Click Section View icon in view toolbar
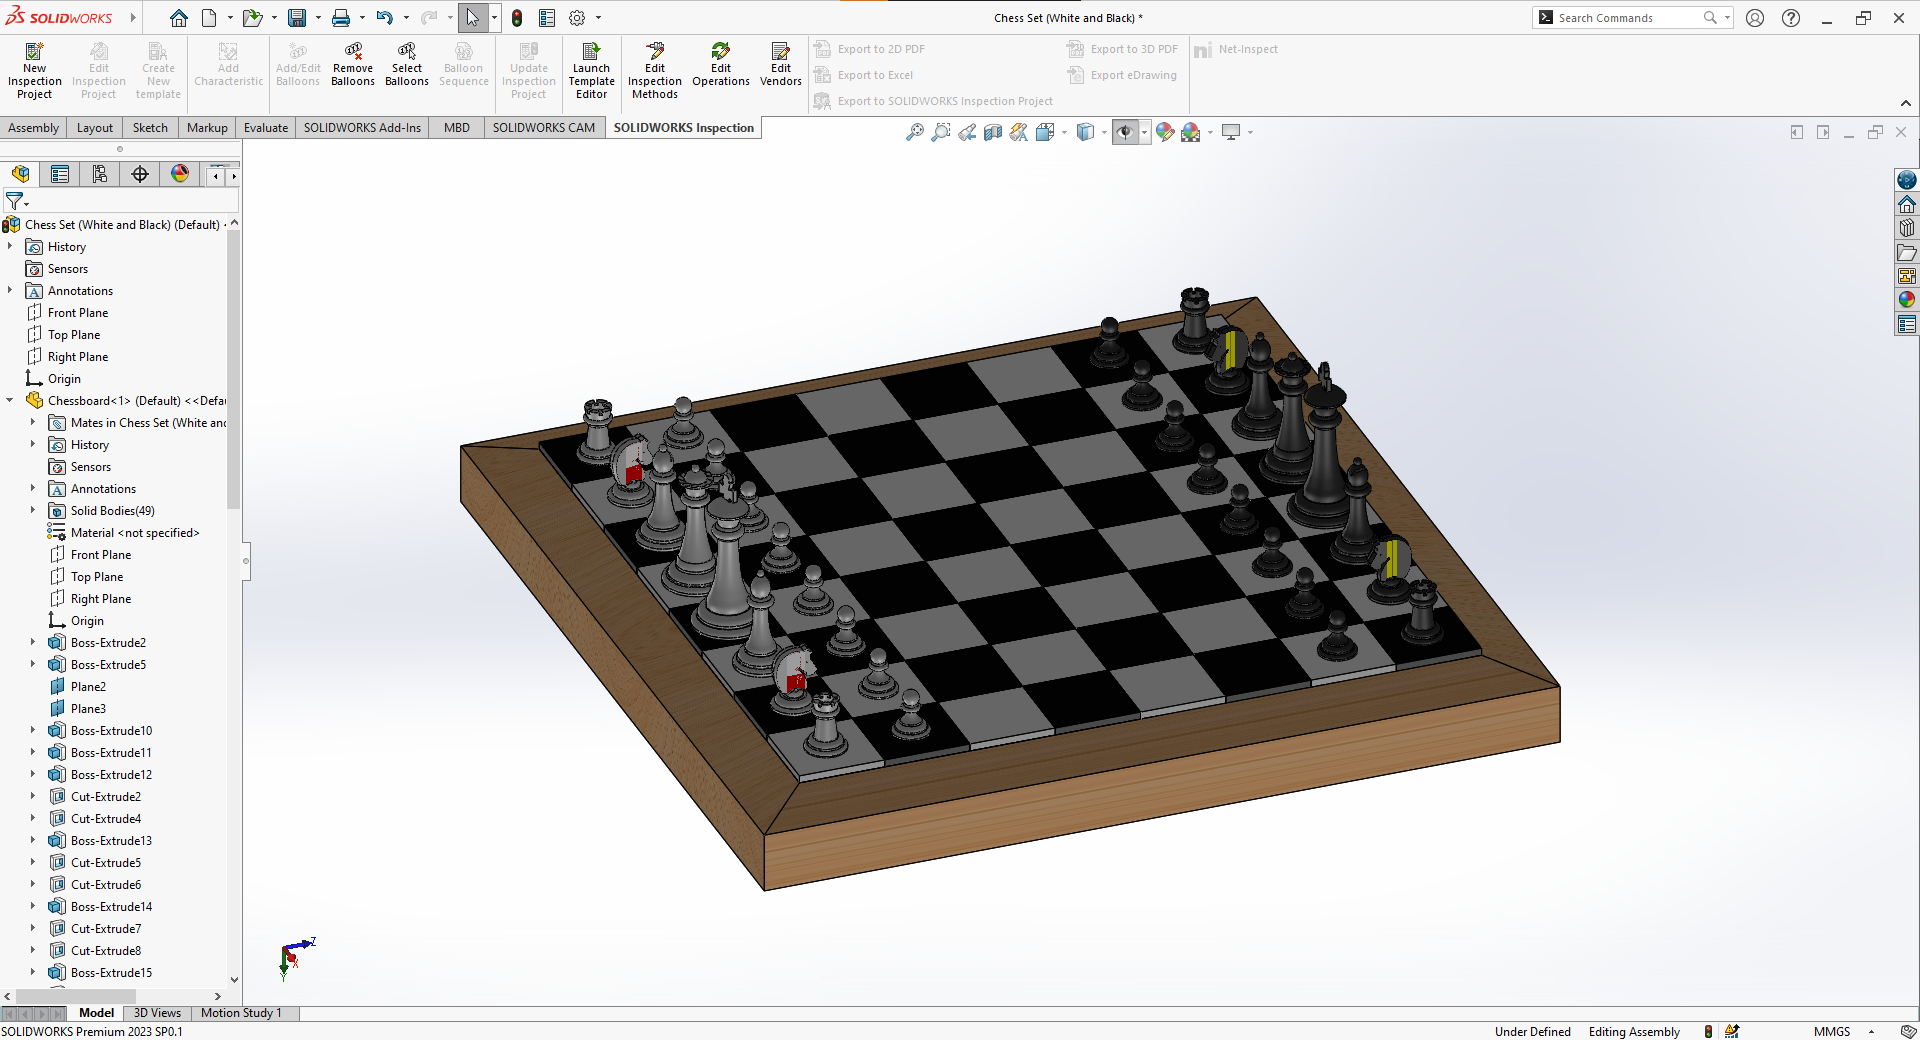The image size is (1920, 1040). pos(993,132)
